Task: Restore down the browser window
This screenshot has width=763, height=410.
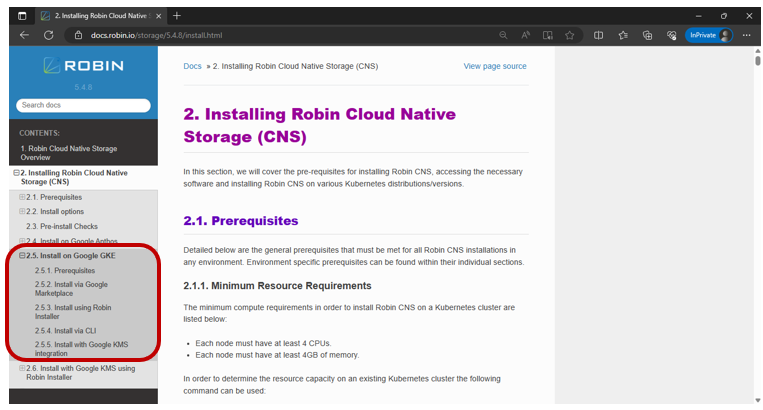Action: (x=724, y=16)
